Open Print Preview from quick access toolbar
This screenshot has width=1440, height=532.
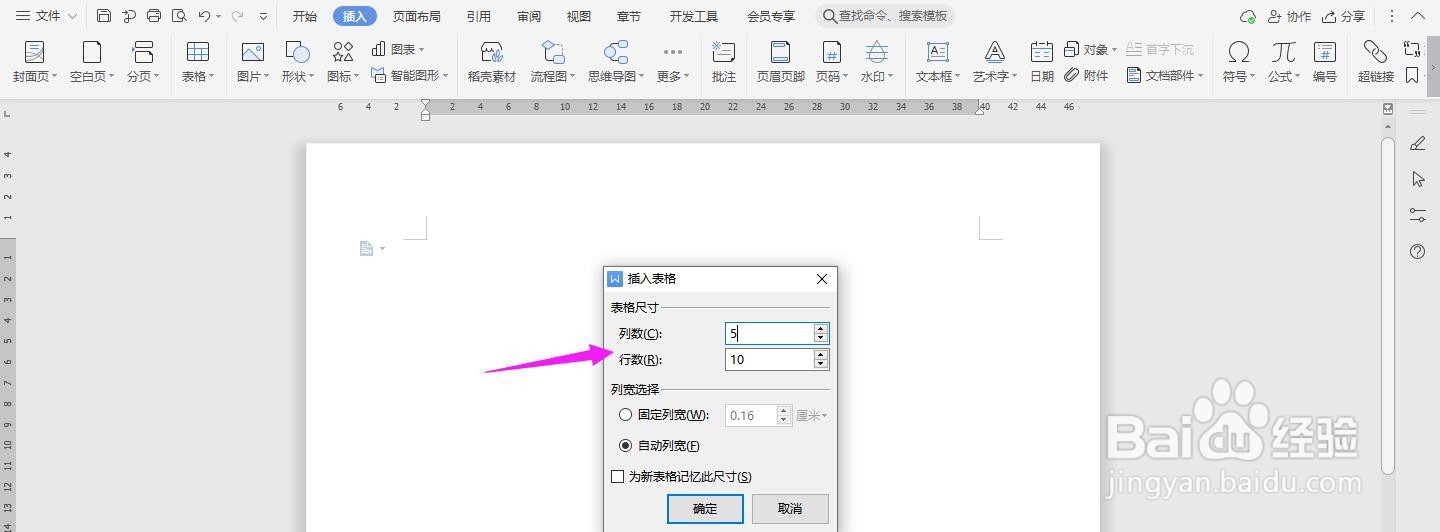179,16
